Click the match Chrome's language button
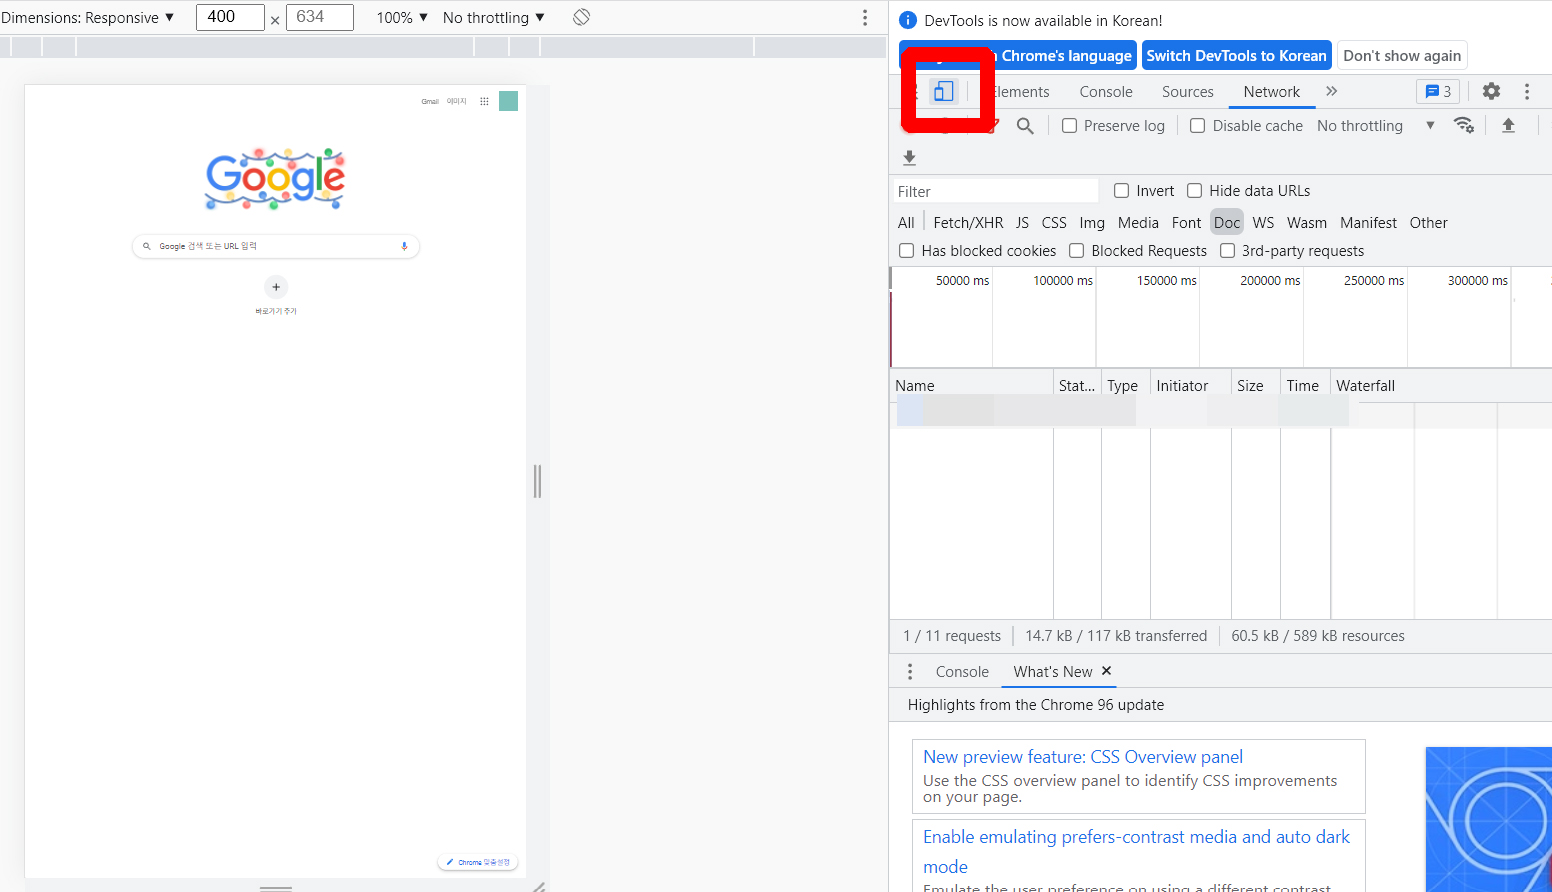Viewport: 1552px width, 892px height. coord(1018,56)
